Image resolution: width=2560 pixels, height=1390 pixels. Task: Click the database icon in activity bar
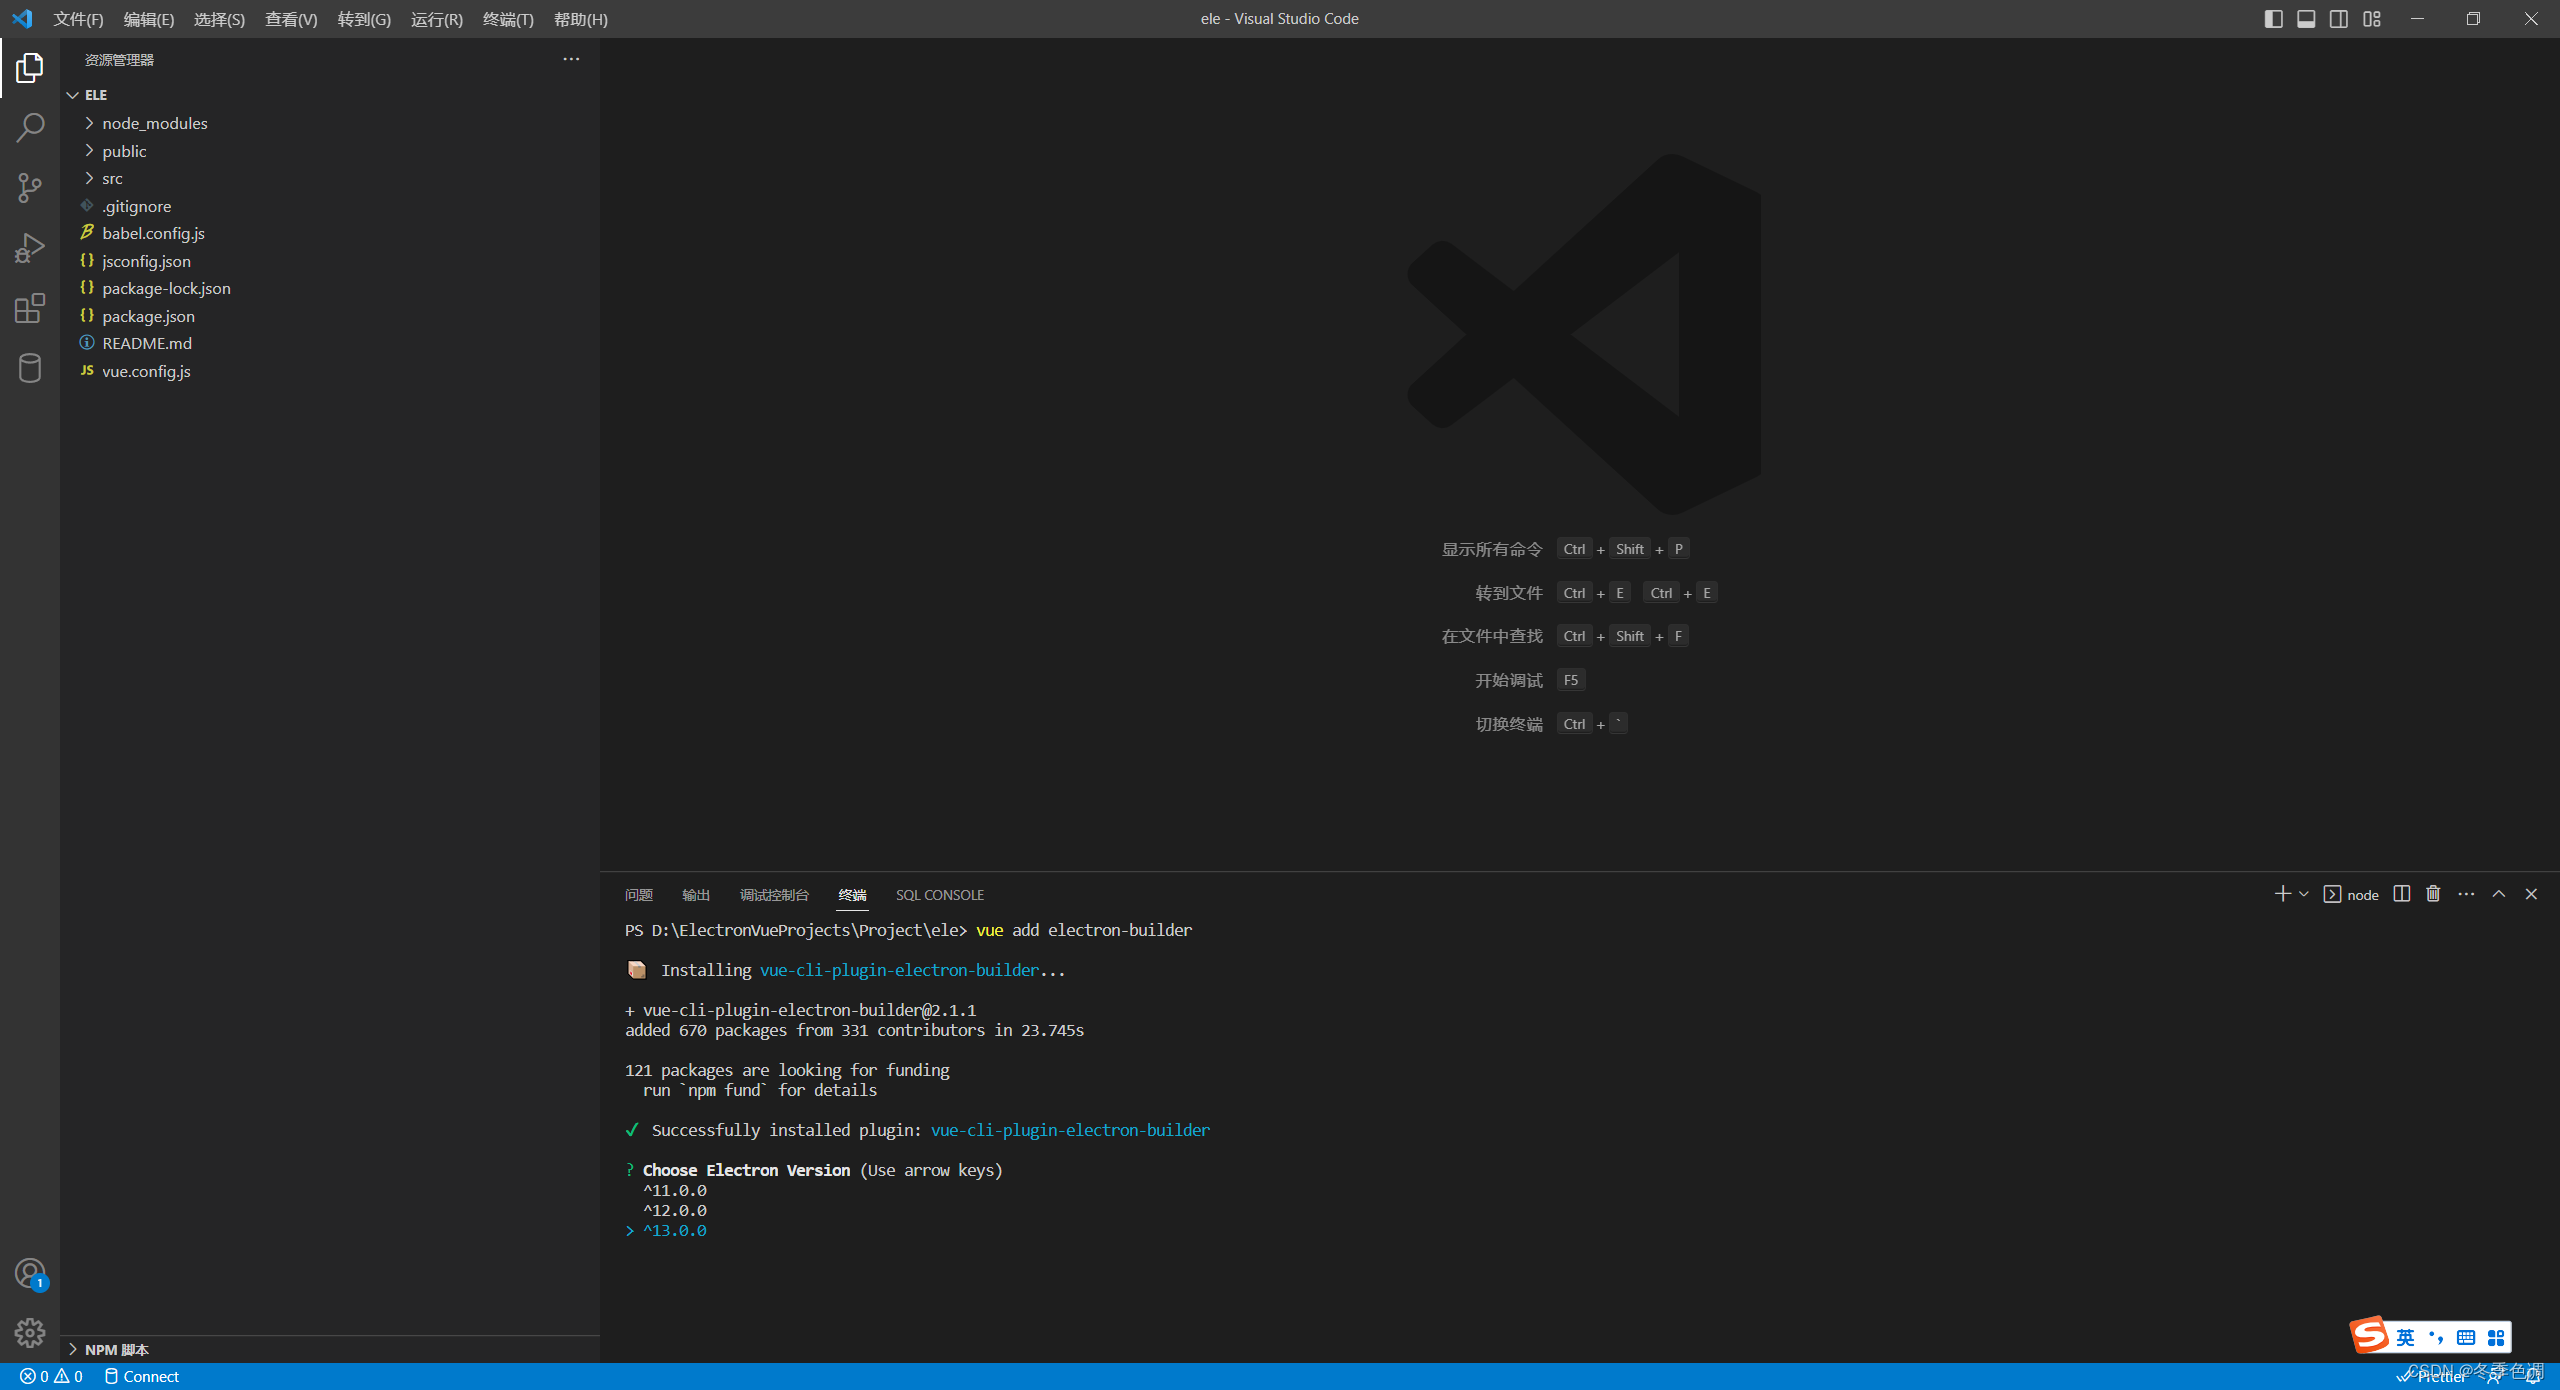pos(29,367)
